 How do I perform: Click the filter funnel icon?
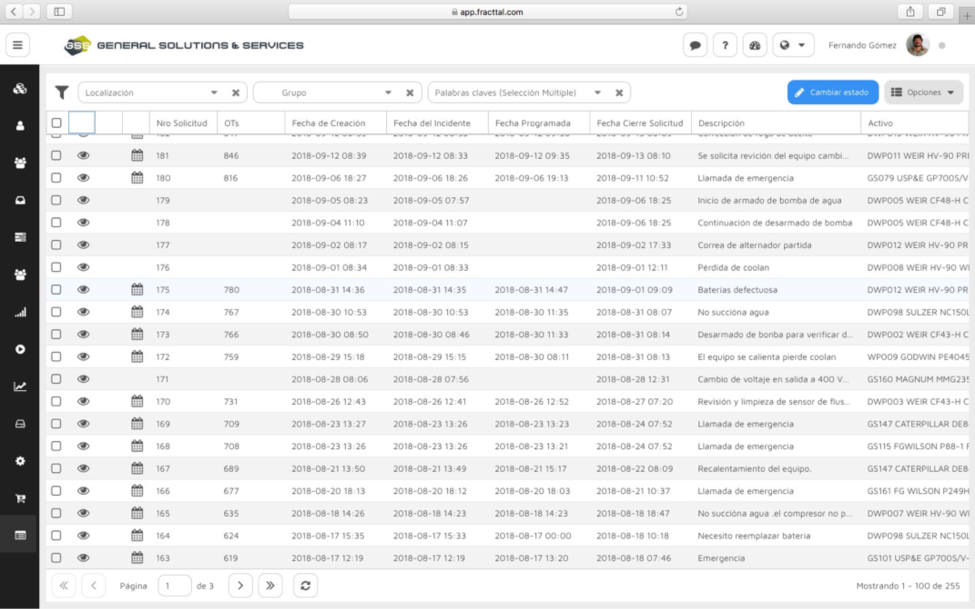pos(62,93)
